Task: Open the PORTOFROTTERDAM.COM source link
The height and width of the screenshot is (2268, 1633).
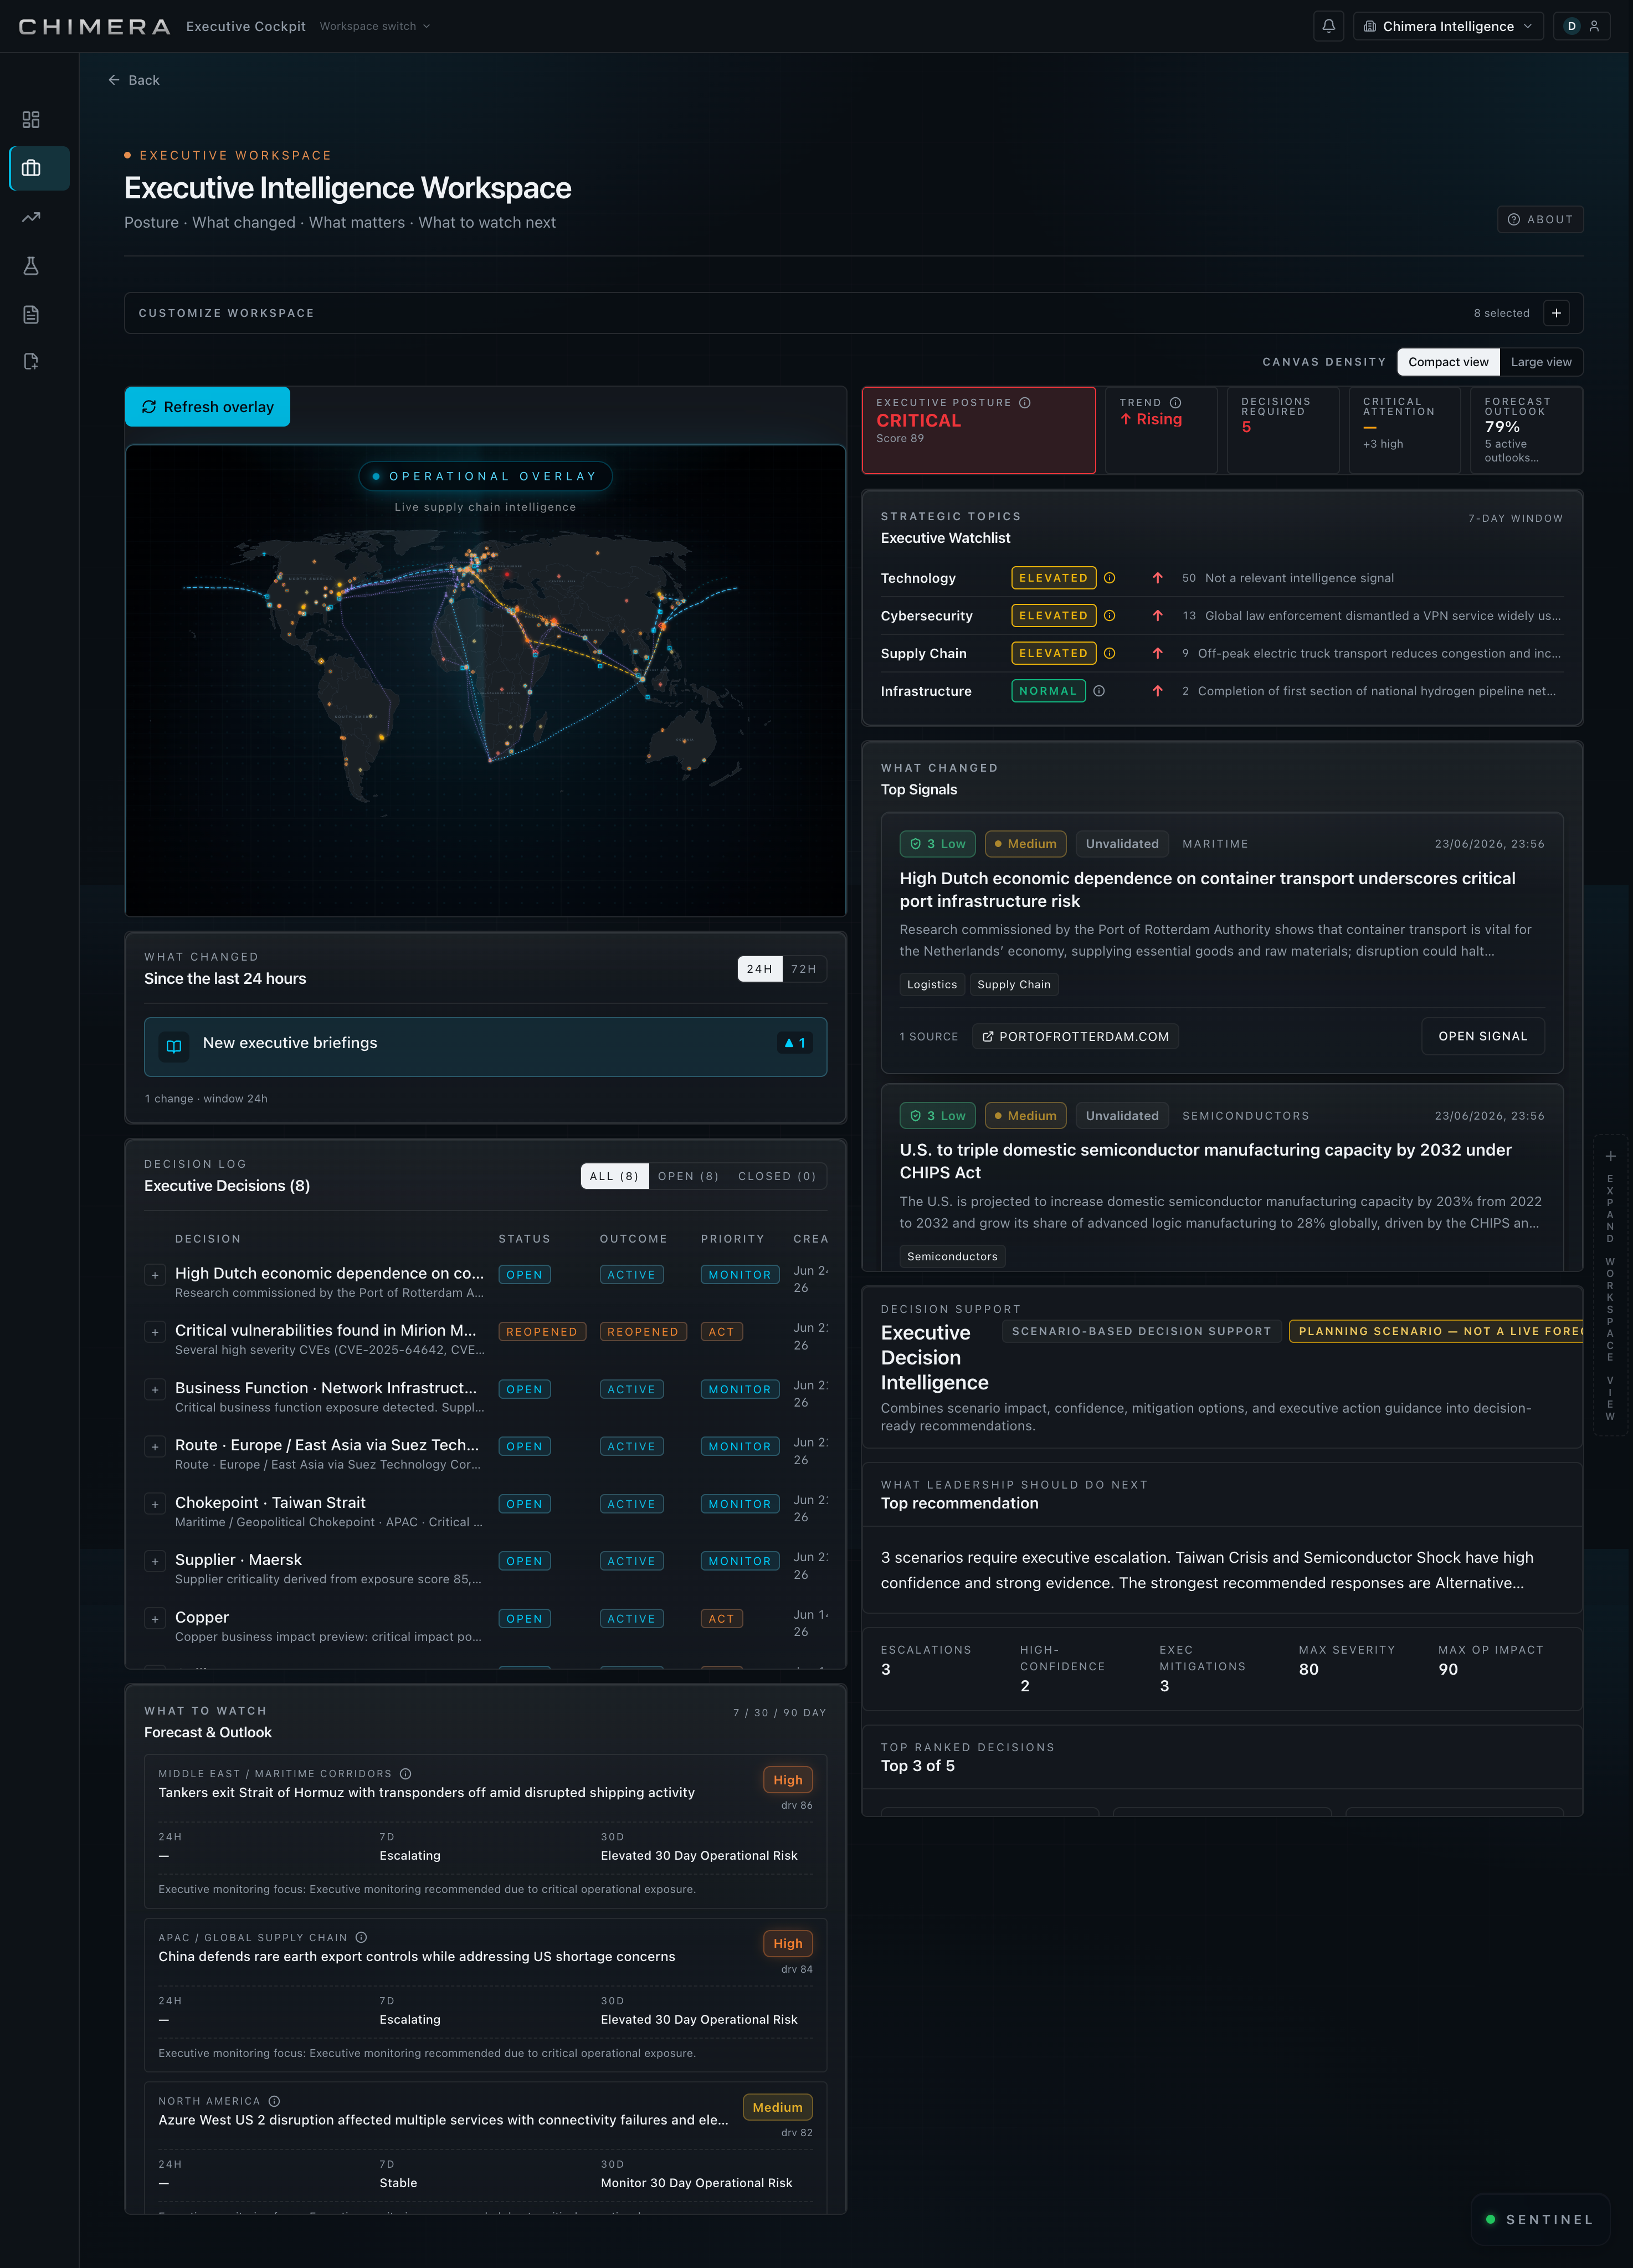Action: [1075, 1037]
